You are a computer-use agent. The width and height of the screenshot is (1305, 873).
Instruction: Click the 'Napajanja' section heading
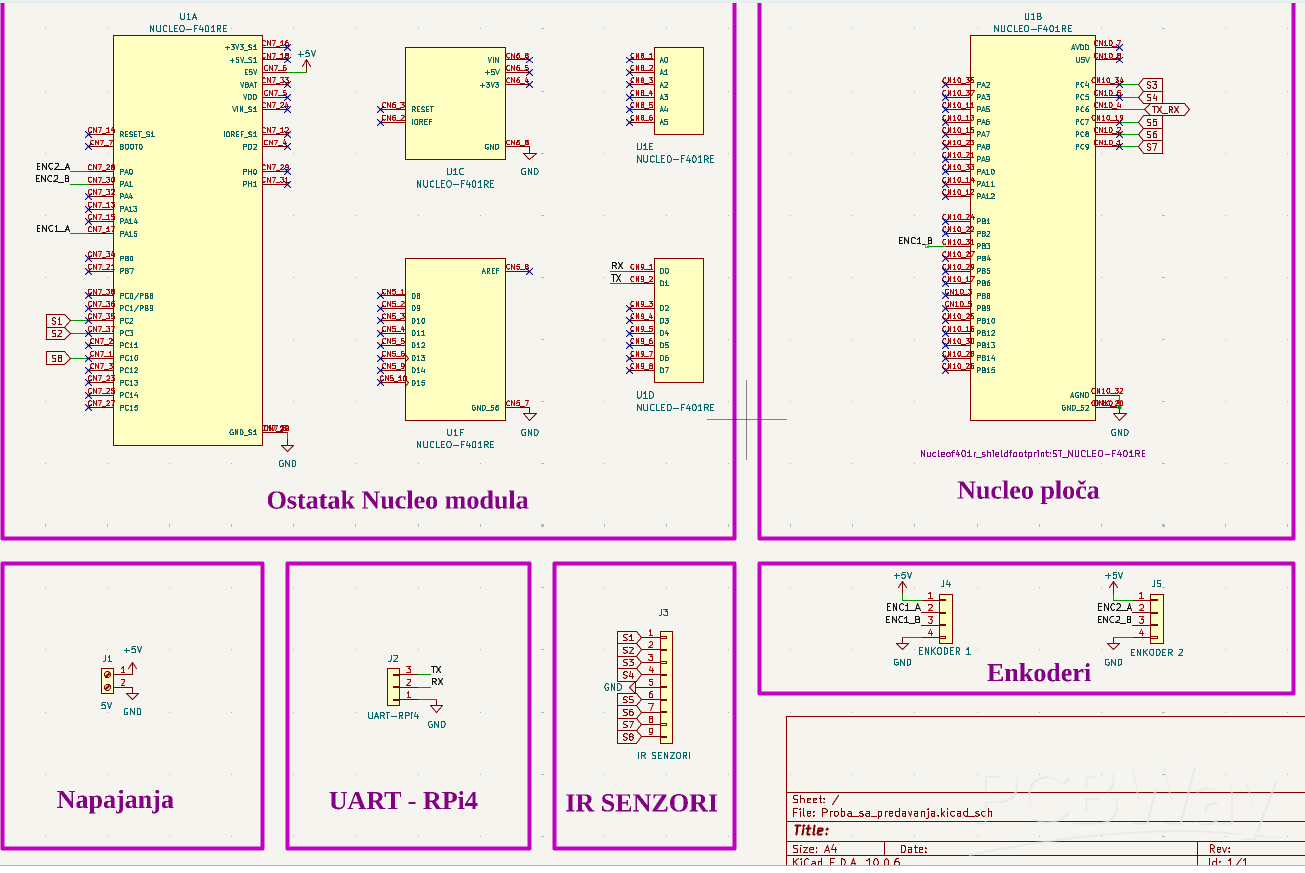115,800
